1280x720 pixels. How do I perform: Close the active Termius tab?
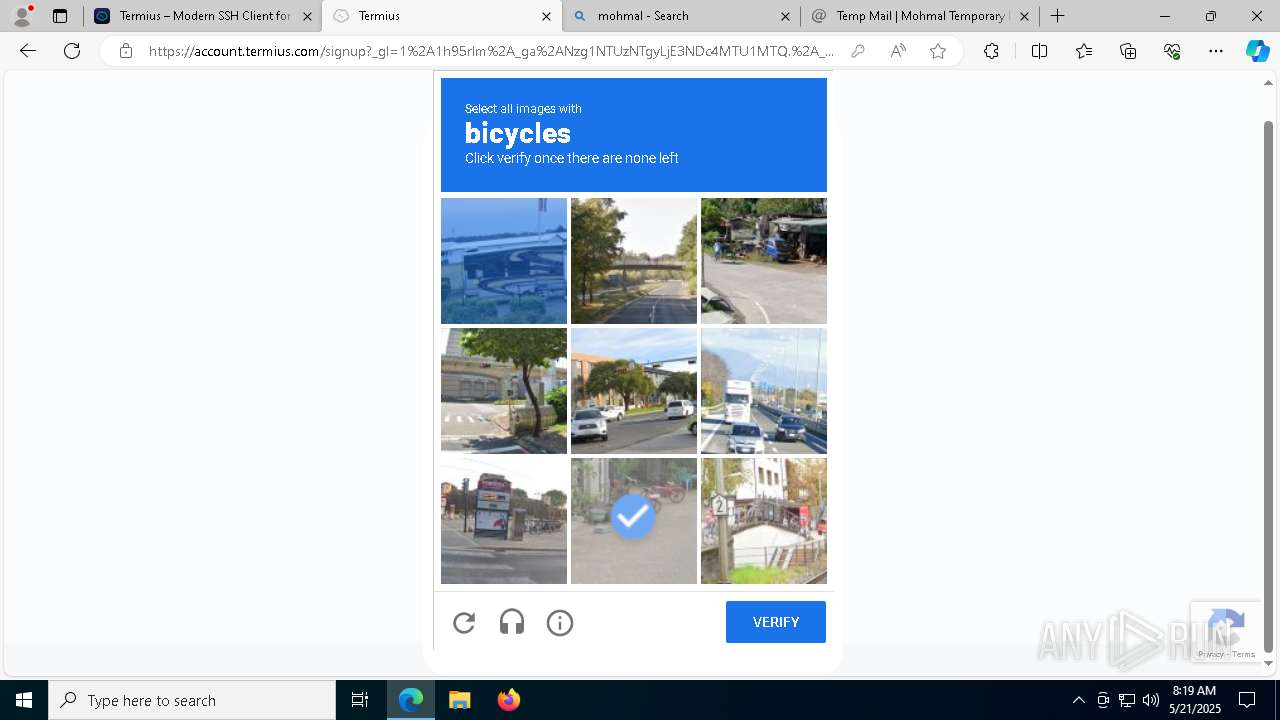click(546, 16)
